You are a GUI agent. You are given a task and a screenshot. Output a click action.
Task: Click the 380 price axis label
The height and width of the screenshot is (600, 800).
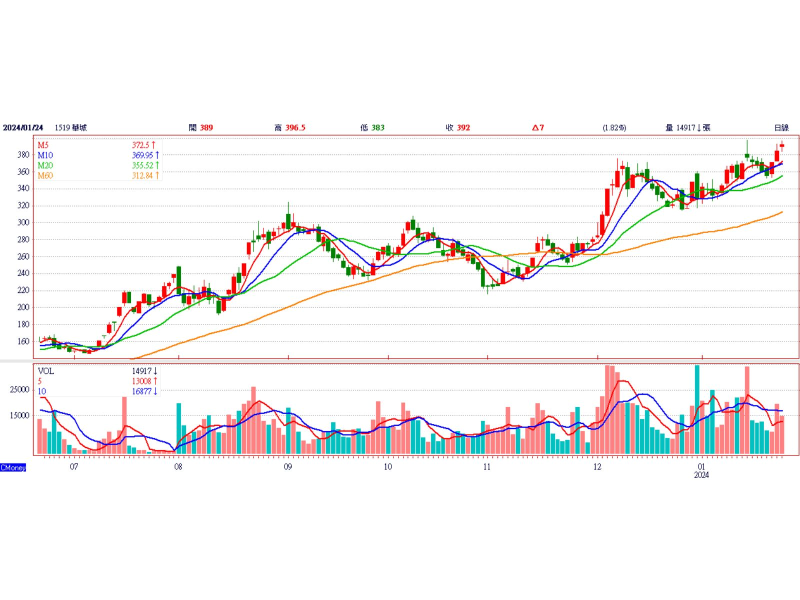click(x=22, y=155)
